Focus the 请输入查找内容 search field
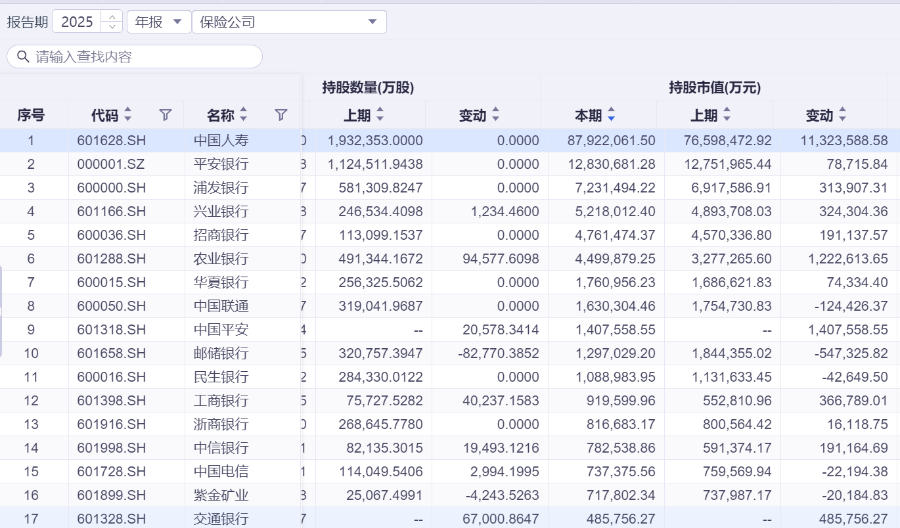 (140, 57)
